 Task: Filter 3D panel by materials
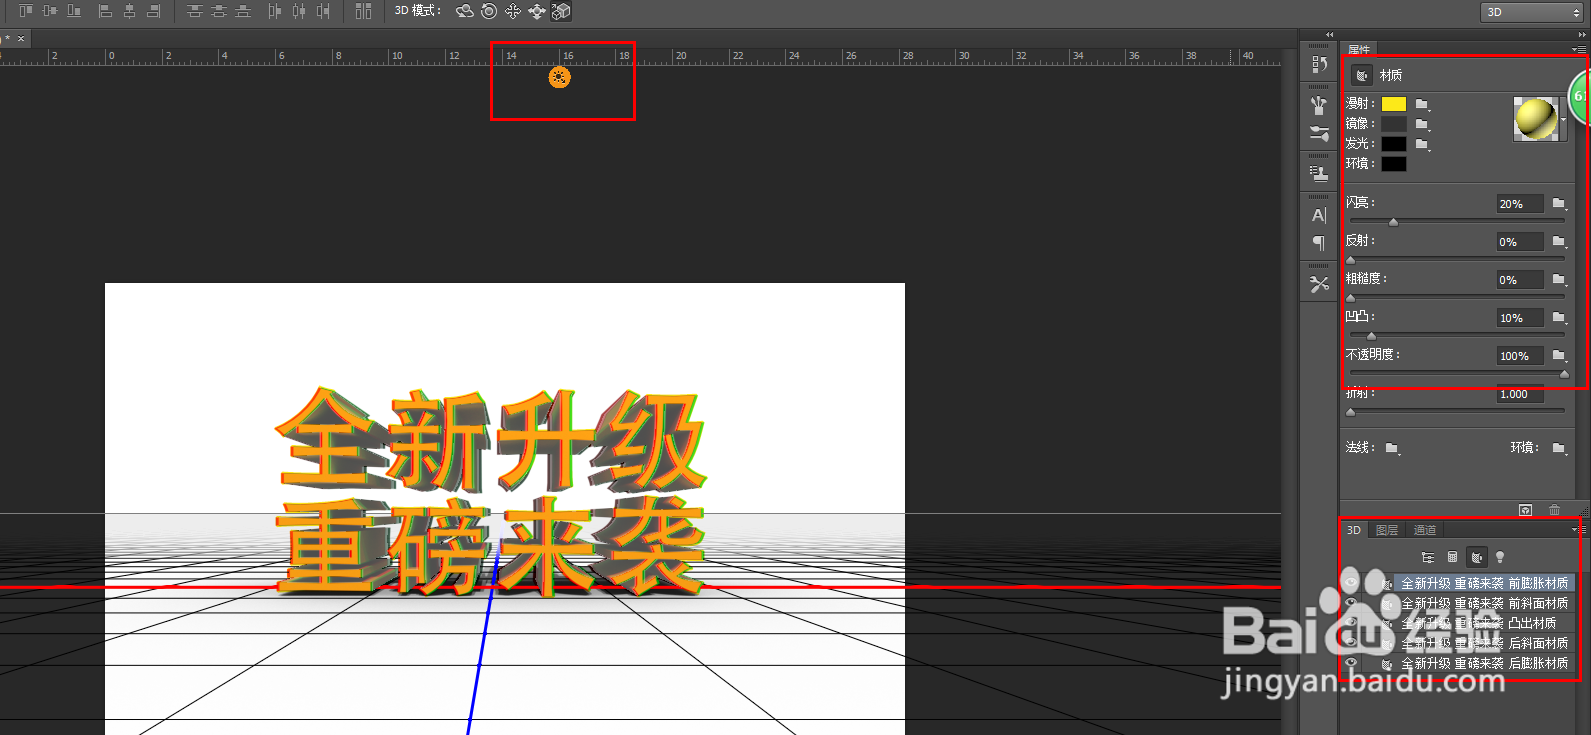[x=1477, y=557]
